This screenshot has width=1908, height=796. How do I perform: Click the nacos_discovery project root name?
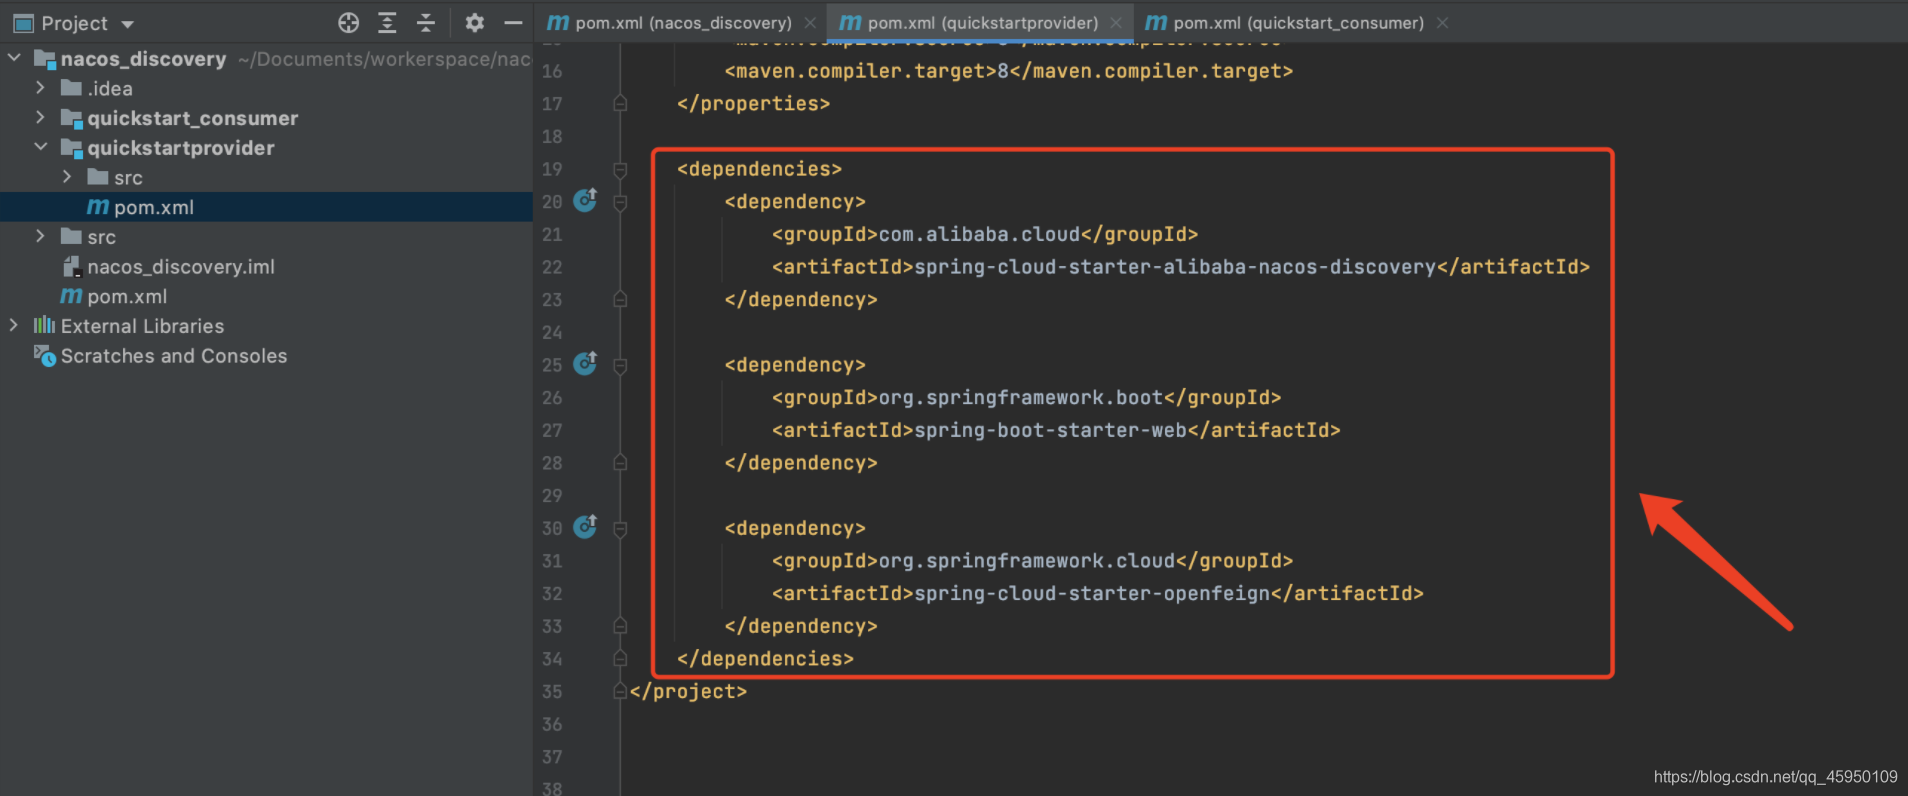(x=143, y=59)
